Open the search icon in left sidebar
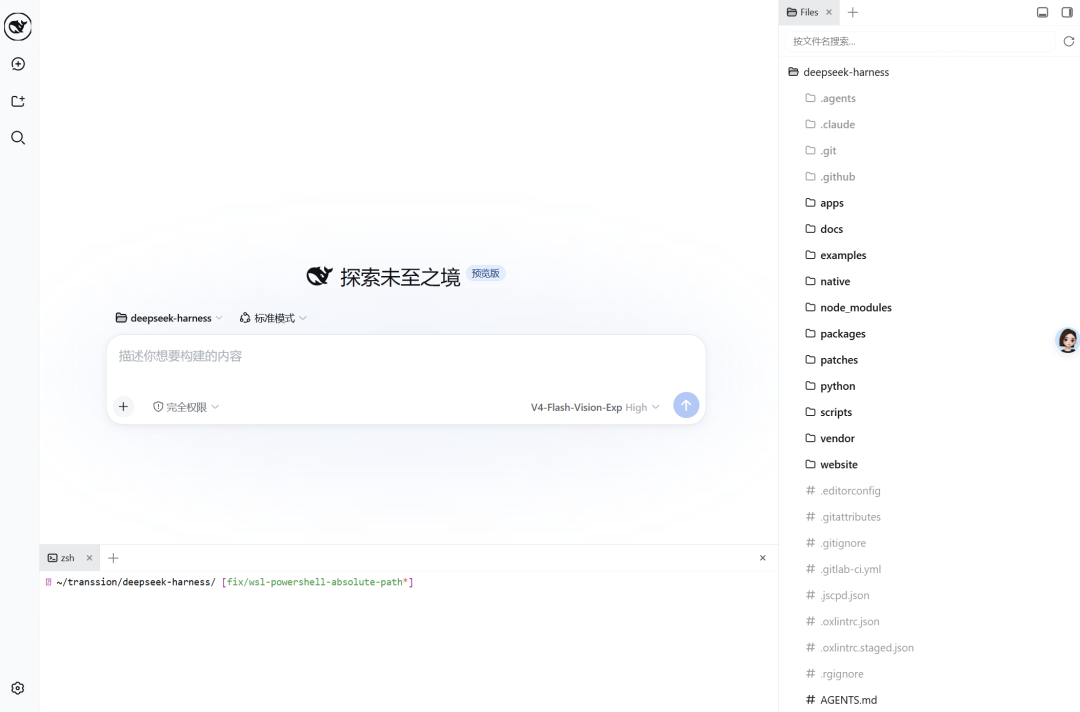The width and height of the screenshot is (1080, 712). (18, 138)
